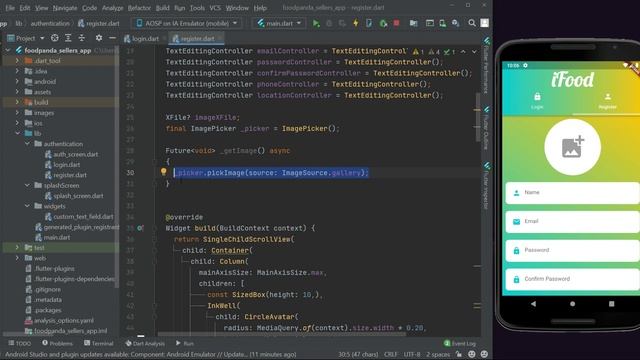This screenshot has height=360, width=640.
Task: Open the project panel settings gear
Action: pyautogui.click(x=99, y=38)
